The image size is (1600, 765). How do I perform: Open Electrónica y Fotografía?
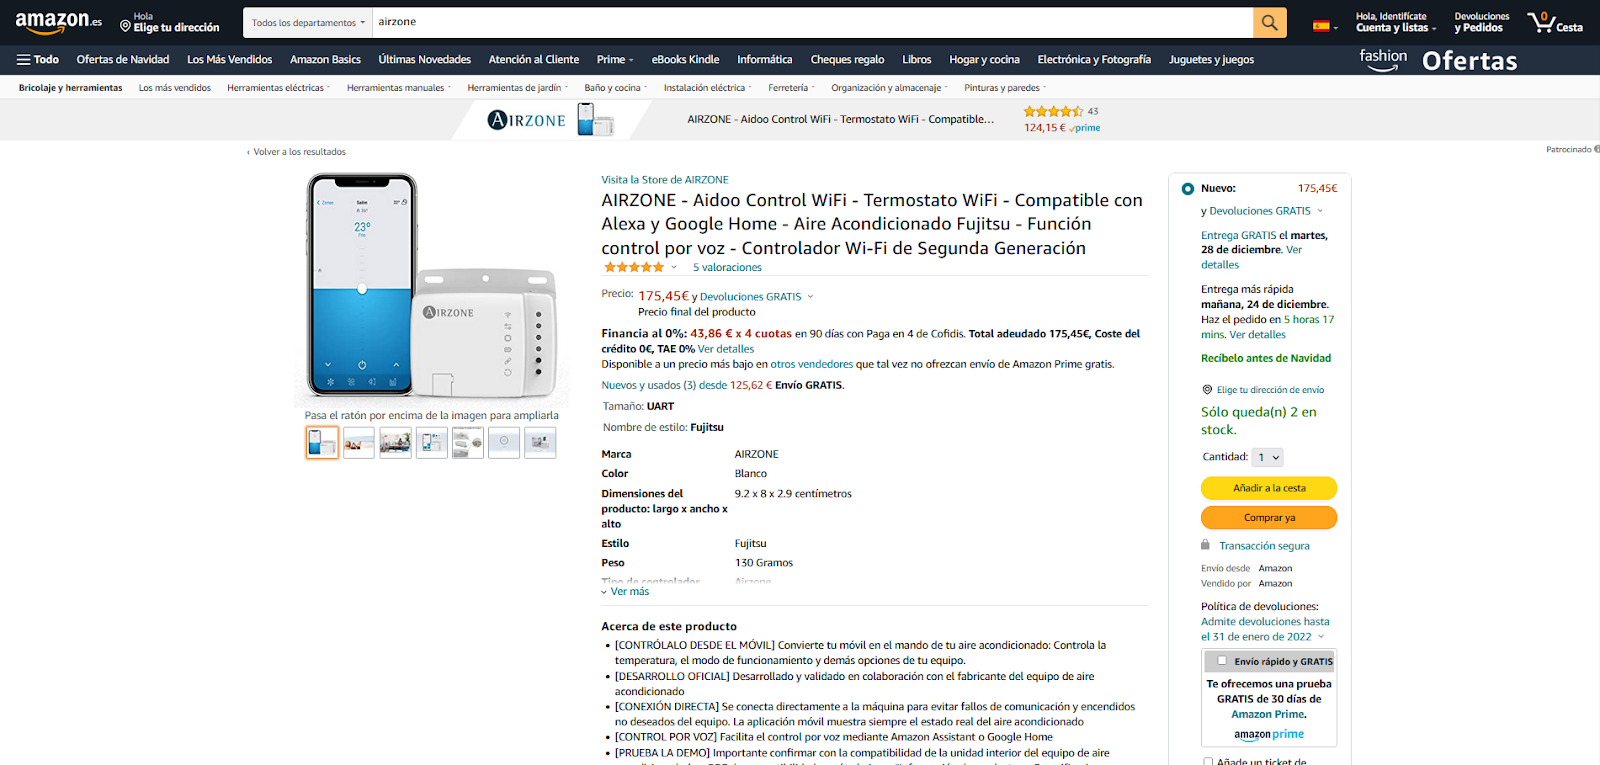pos(1094,60)
